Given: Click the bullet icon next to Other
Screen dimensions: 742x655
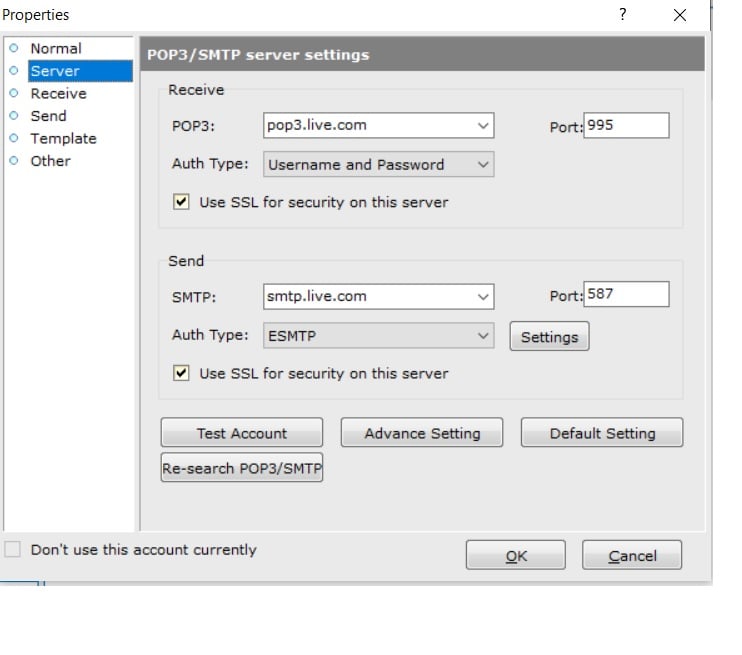Looking at the screenshot, I should pos(14,160).
